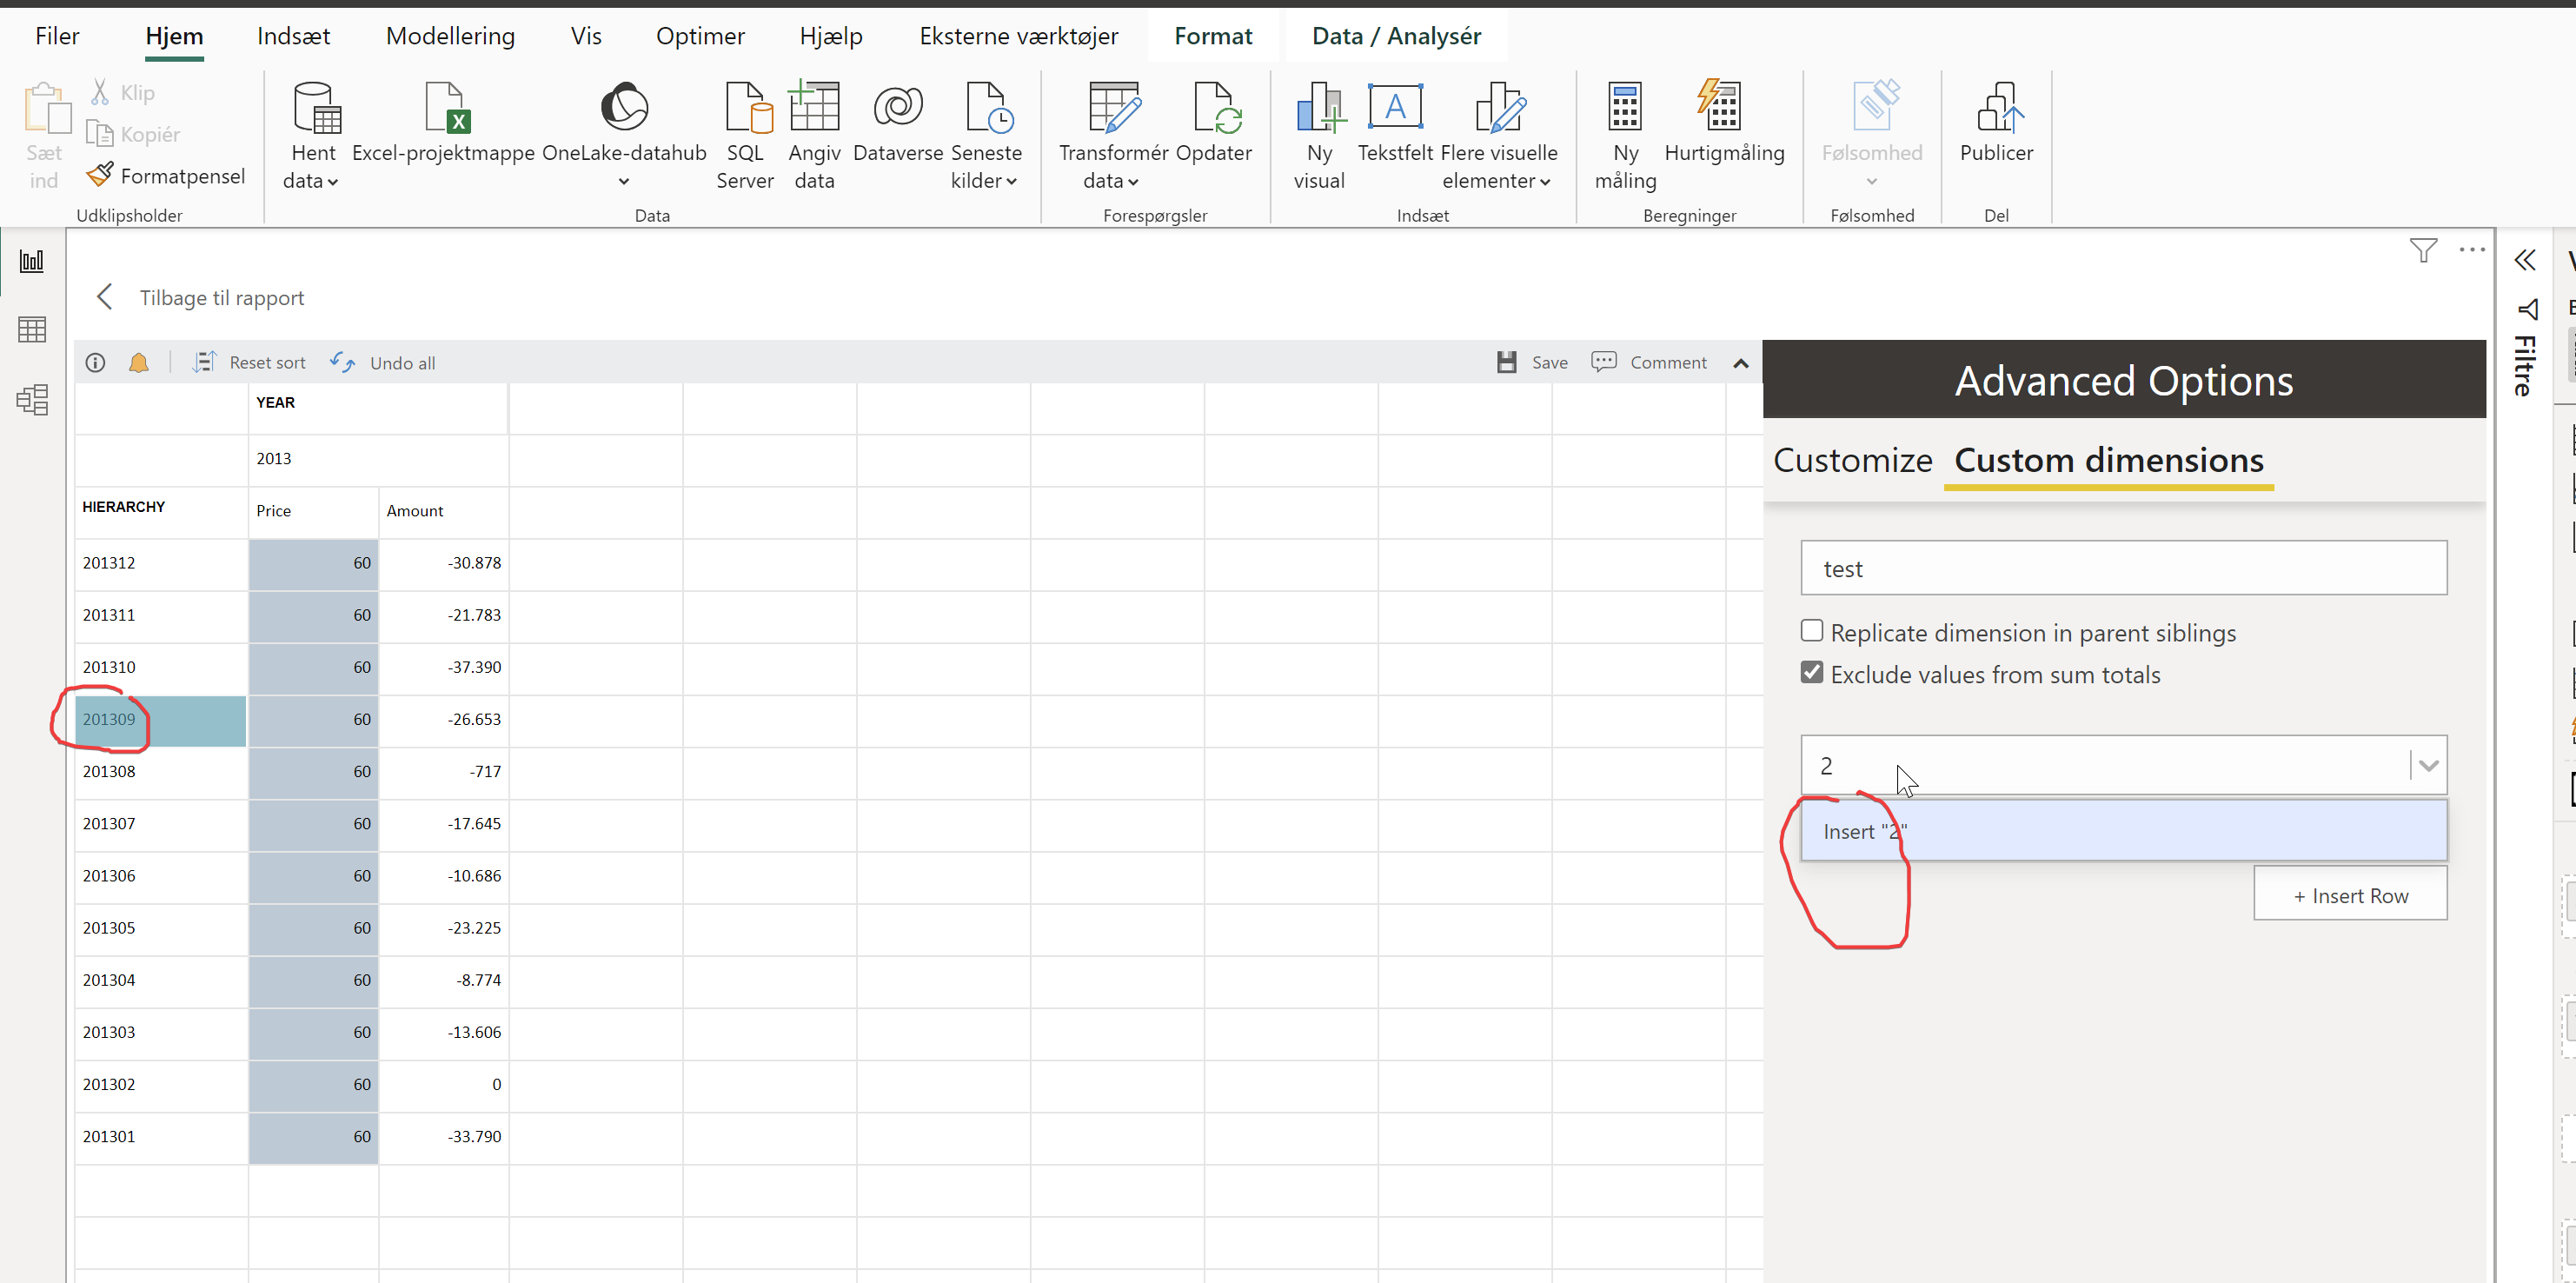This screenshot has width=2576, height=1283.
Task: Insert a Ny visual
Action: tap(1320, 108)
